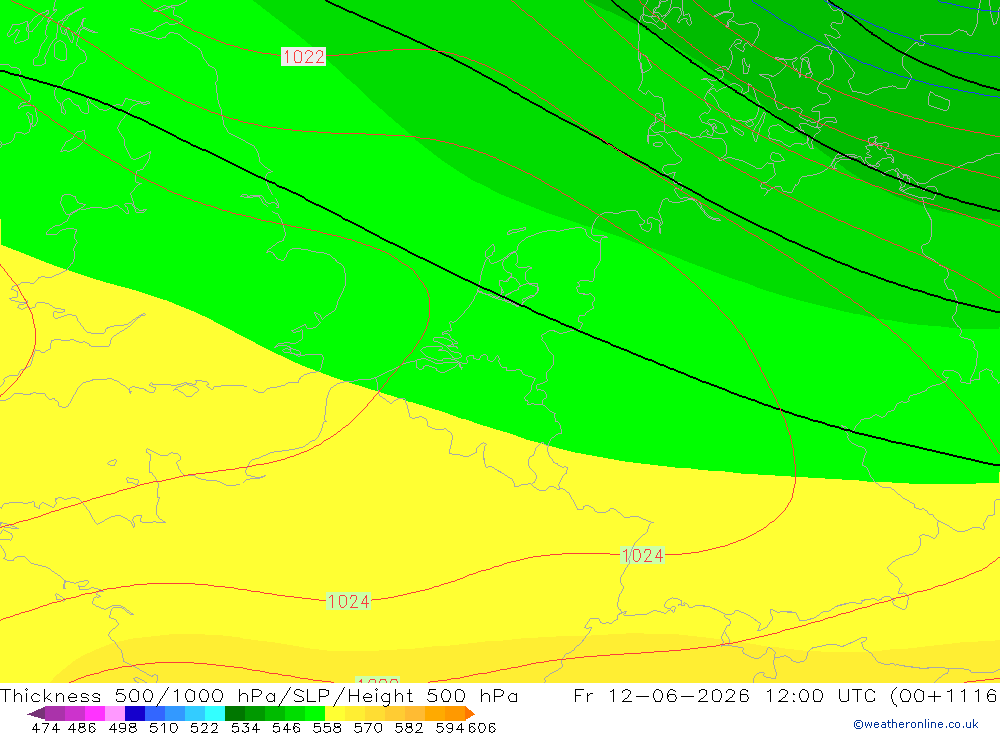
Task: Click the darkest green legend swatch above 534
Action: 235,713
